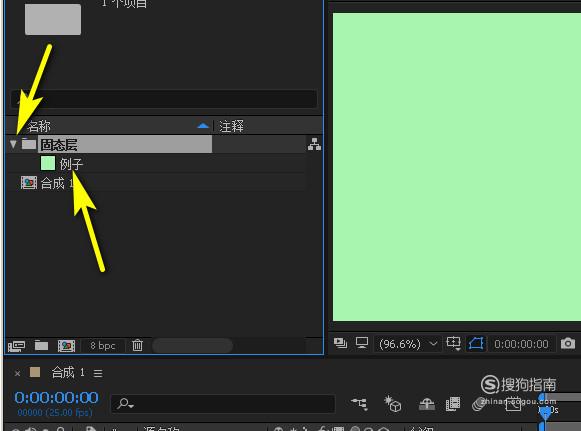
Task: Toggle mask and shape path visibility
Action: pos(476,344)
